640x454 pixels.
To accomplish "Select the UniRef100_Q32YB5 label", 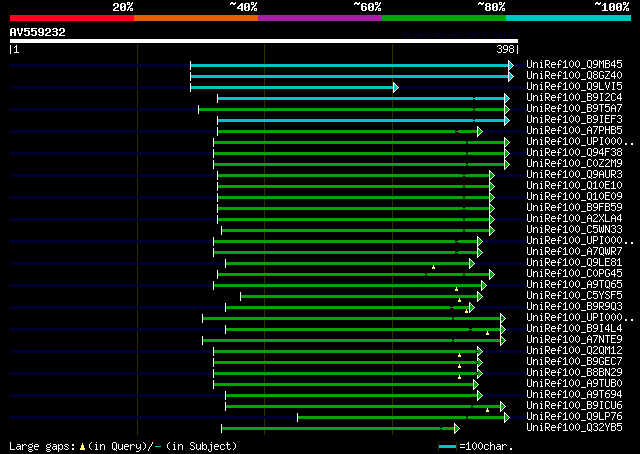I will click(x=574, y=428).
